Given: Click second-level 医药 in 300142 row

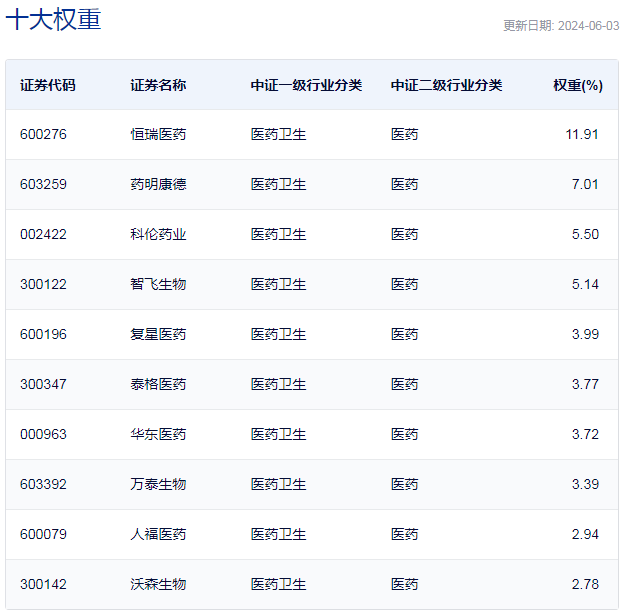Looking at the screenshot, I should tap(404, 585).
